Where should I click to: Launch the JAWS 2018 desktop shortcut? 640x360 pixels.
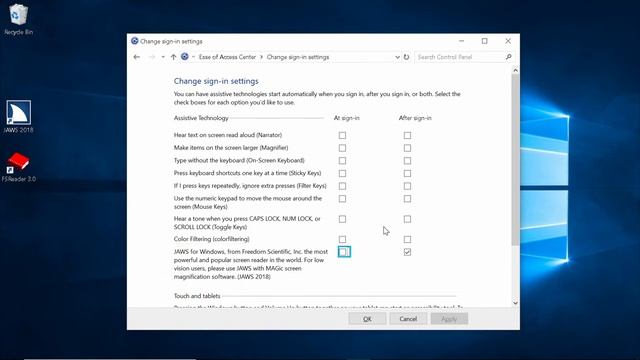click(18, 117)
